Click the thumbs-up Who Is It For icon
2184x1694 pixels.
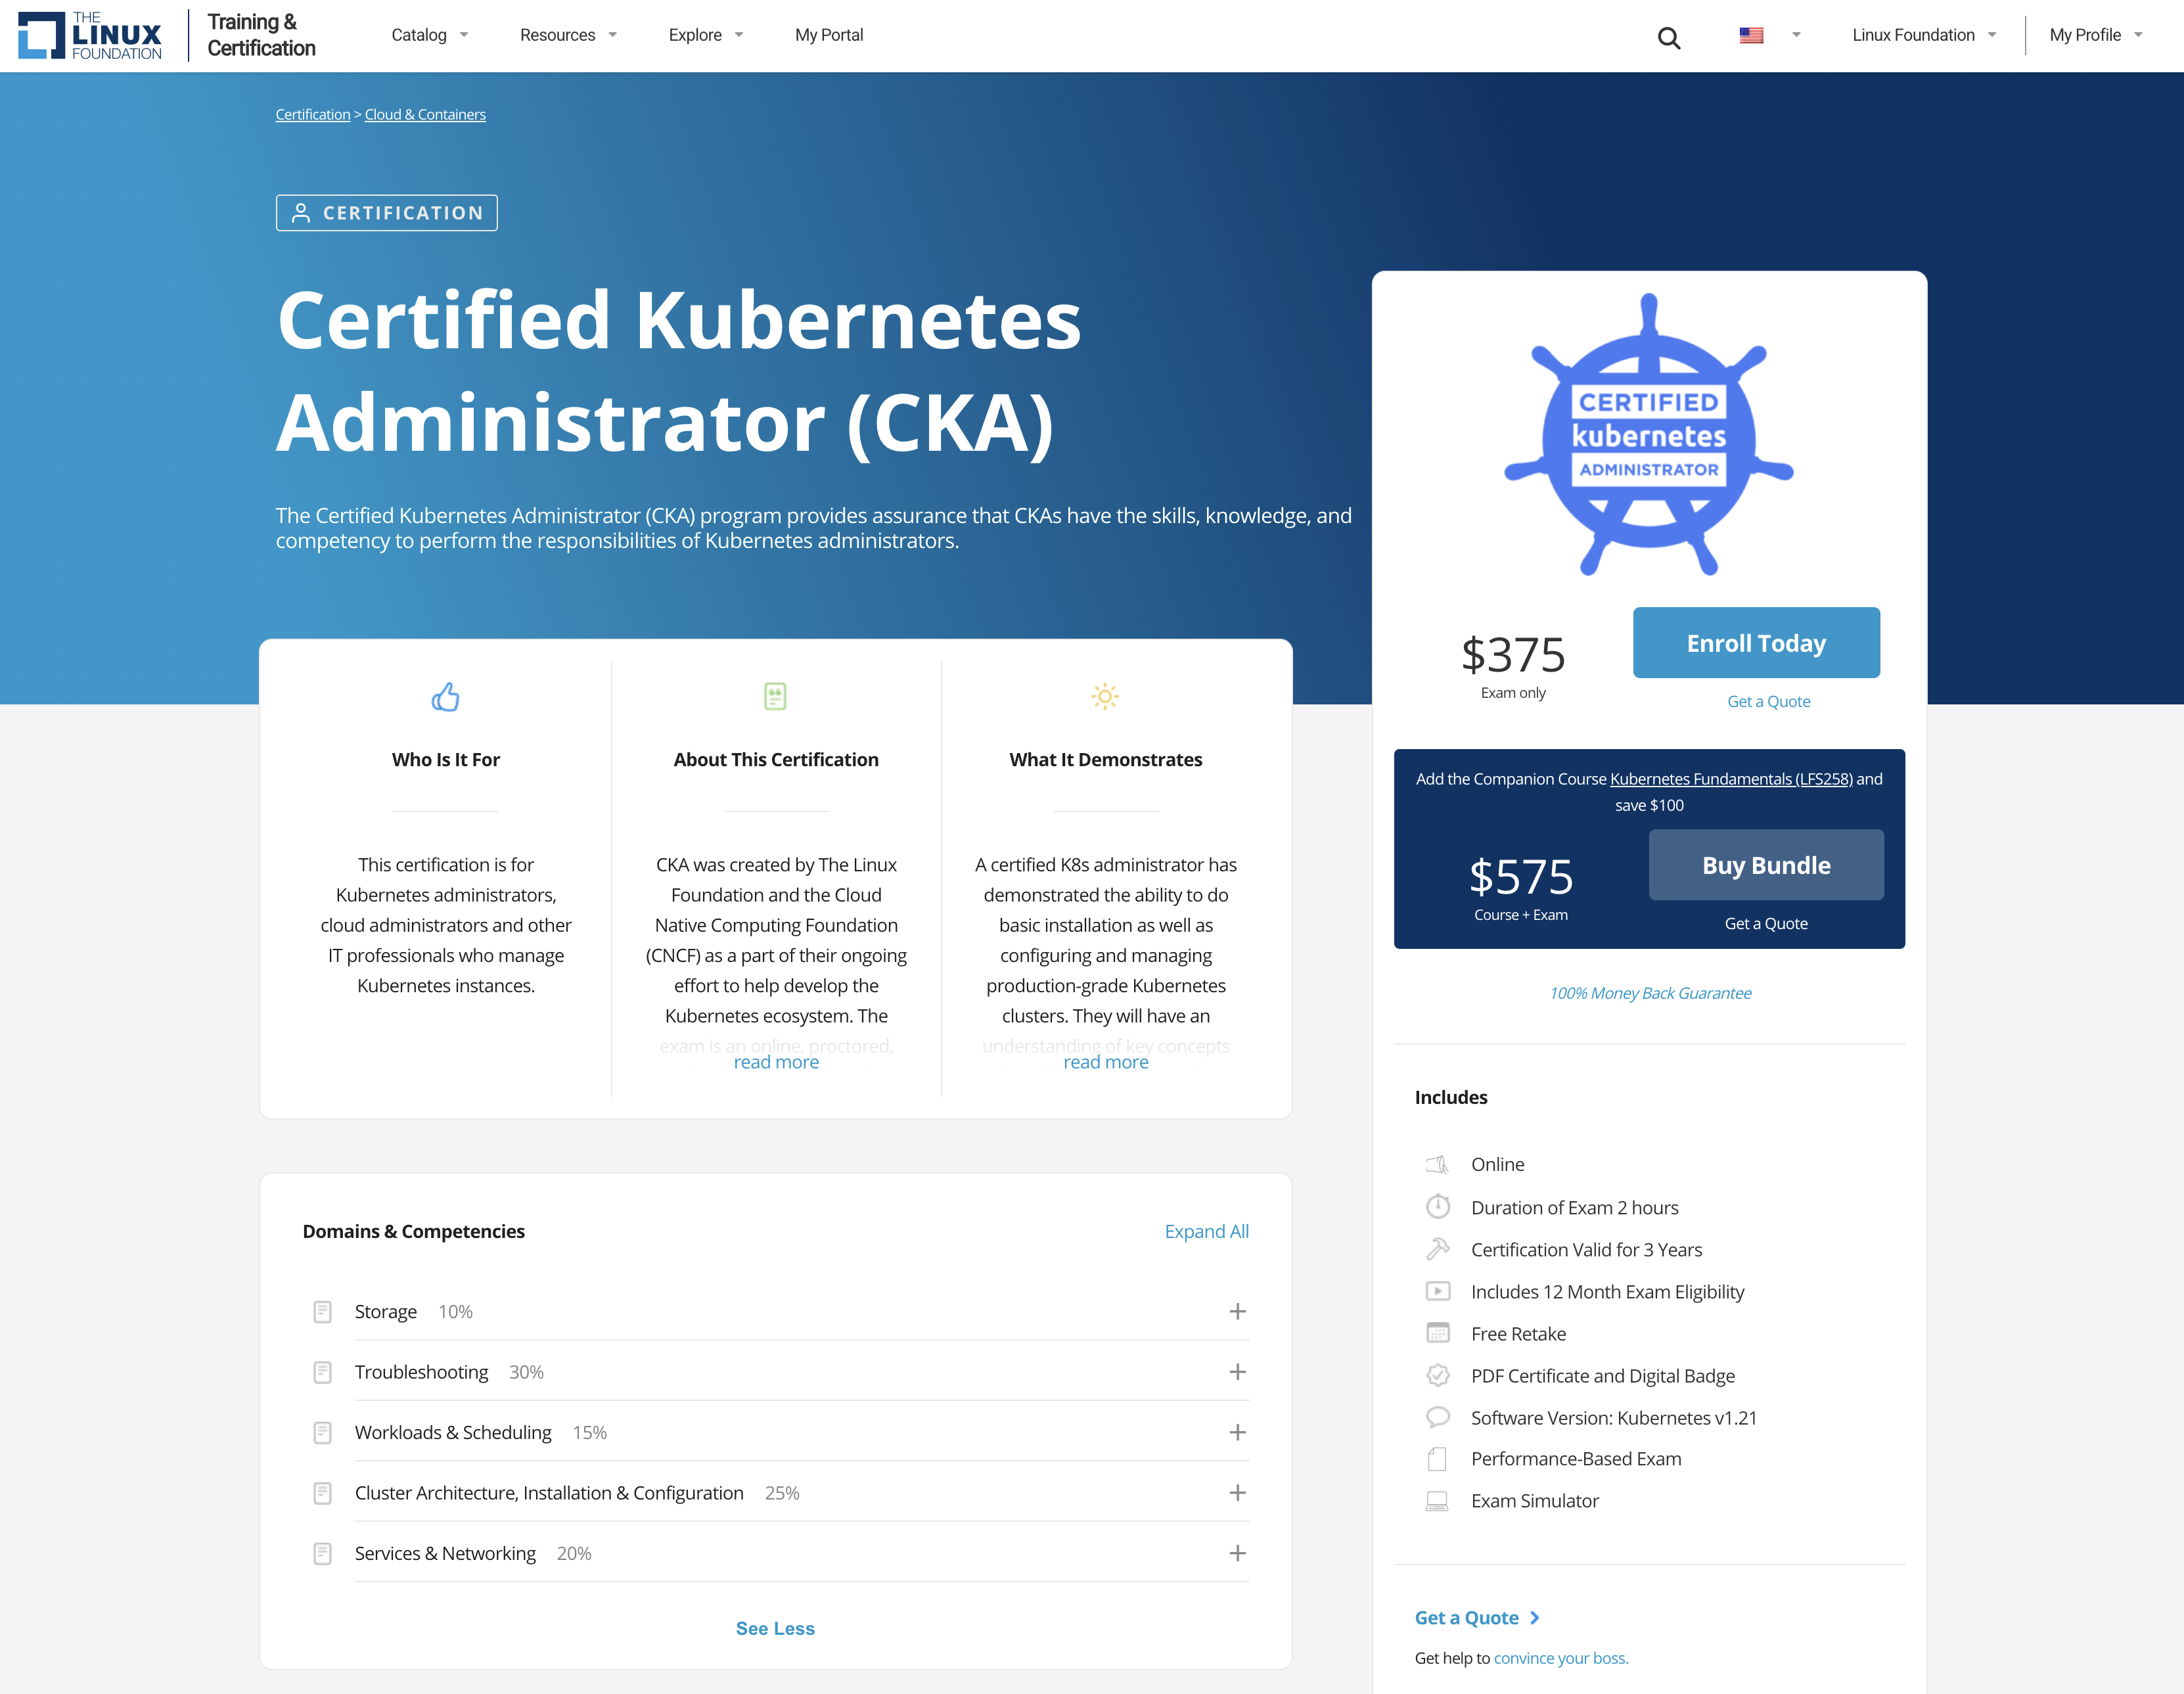[445, 696]
